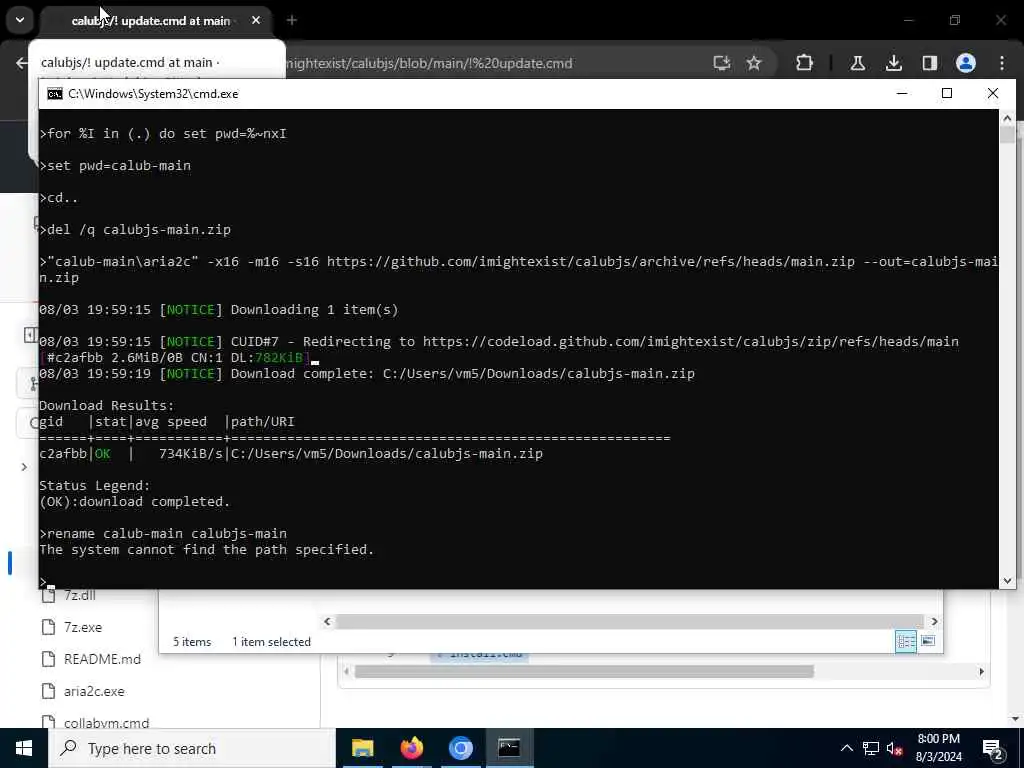Image resolution: width=1024 pixels, height=768 pixels.
Task: Open the clock showing 8:00 PM
Action: [938, 748]
